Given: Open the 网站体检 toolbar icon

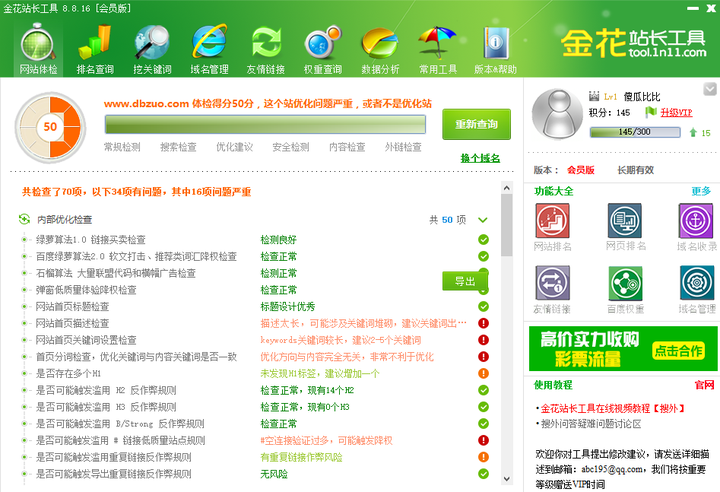Looking at the screenshot, I should point(38,50).
